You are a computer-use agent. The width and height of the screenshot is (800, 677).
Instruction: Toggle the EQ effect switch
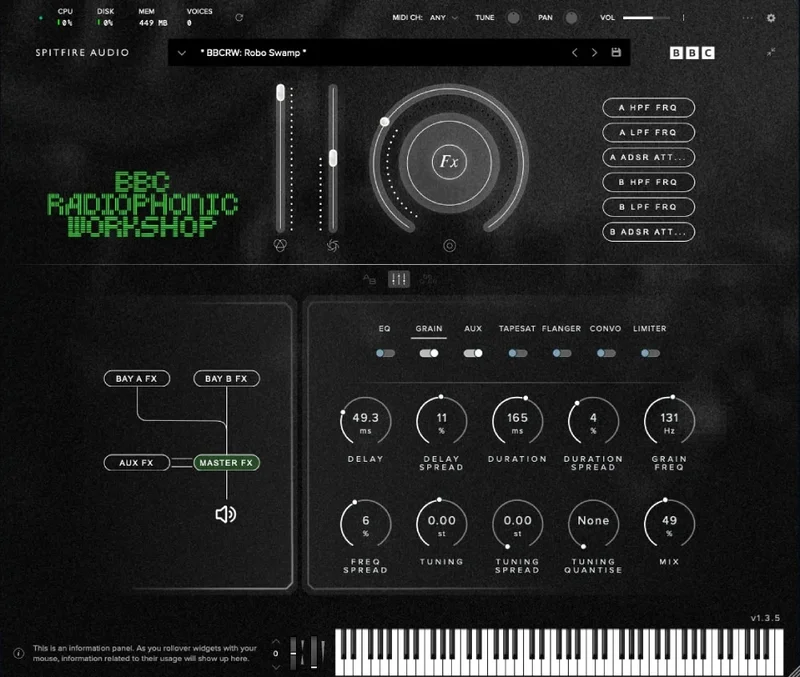click(385, 353)
